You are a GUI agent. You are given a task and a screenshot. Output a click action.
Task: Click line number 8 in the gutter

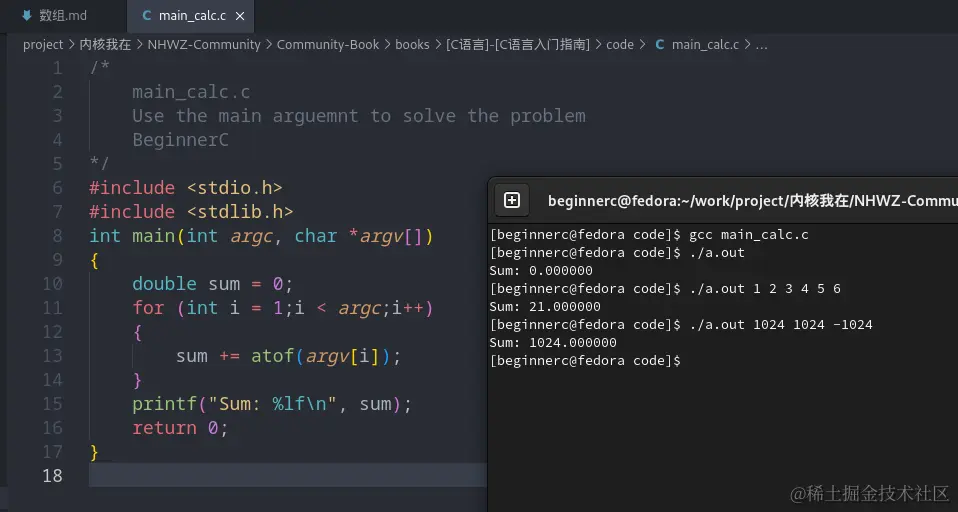(57, 236)
